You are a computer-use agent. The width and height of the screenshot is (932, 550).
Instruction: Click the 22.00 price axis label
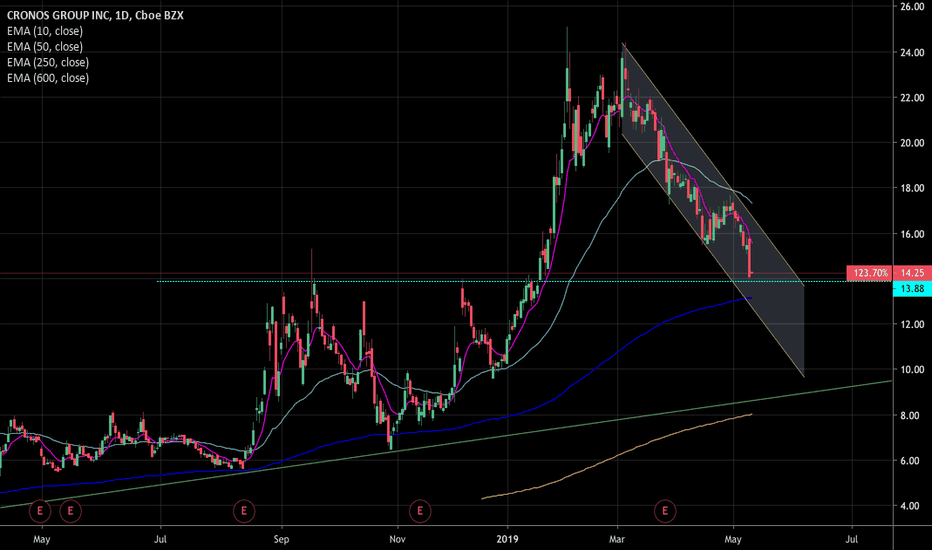coord(912,98)
